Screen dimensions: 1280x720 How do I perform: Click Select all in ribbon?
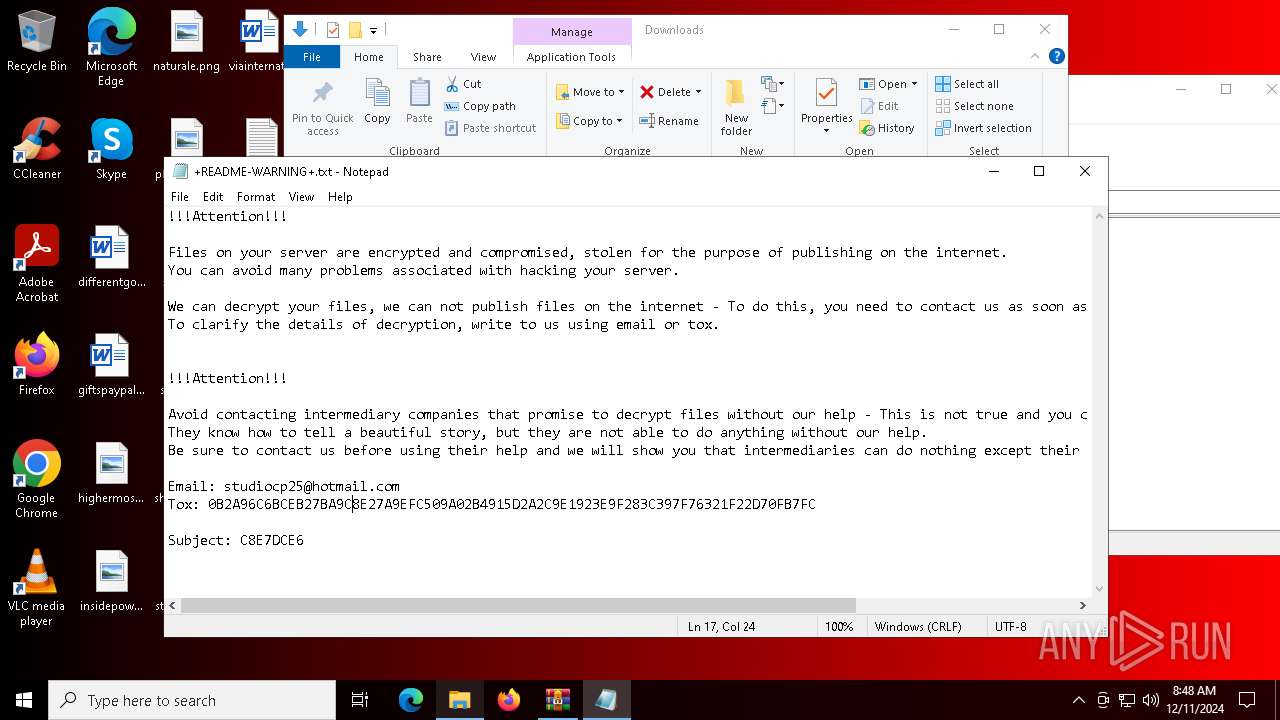[967, 84]
